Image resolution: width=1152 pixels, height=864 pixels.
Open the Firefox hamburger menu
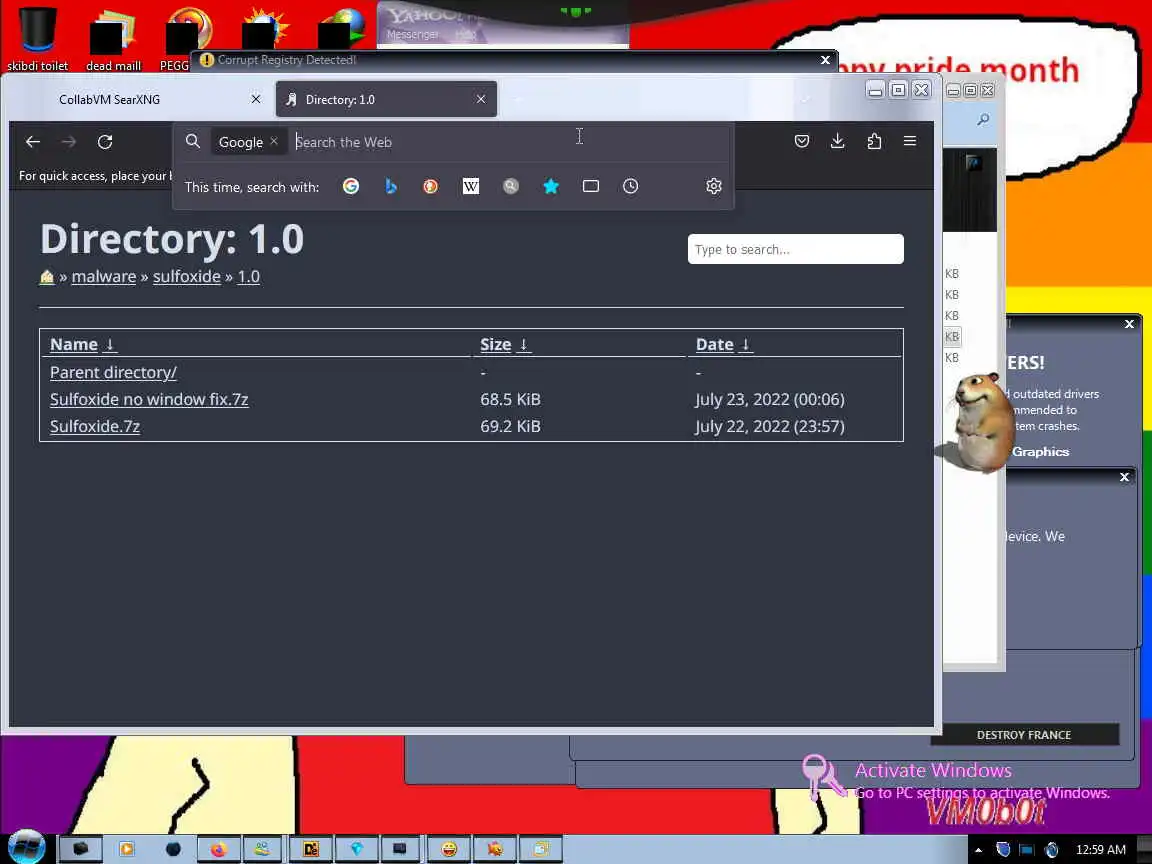(910, 141)
